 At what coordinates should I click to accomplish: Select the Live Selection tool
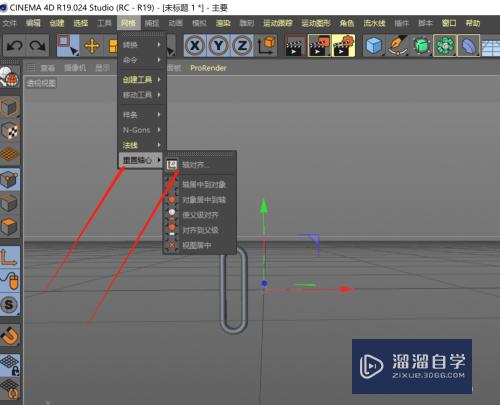68,45
